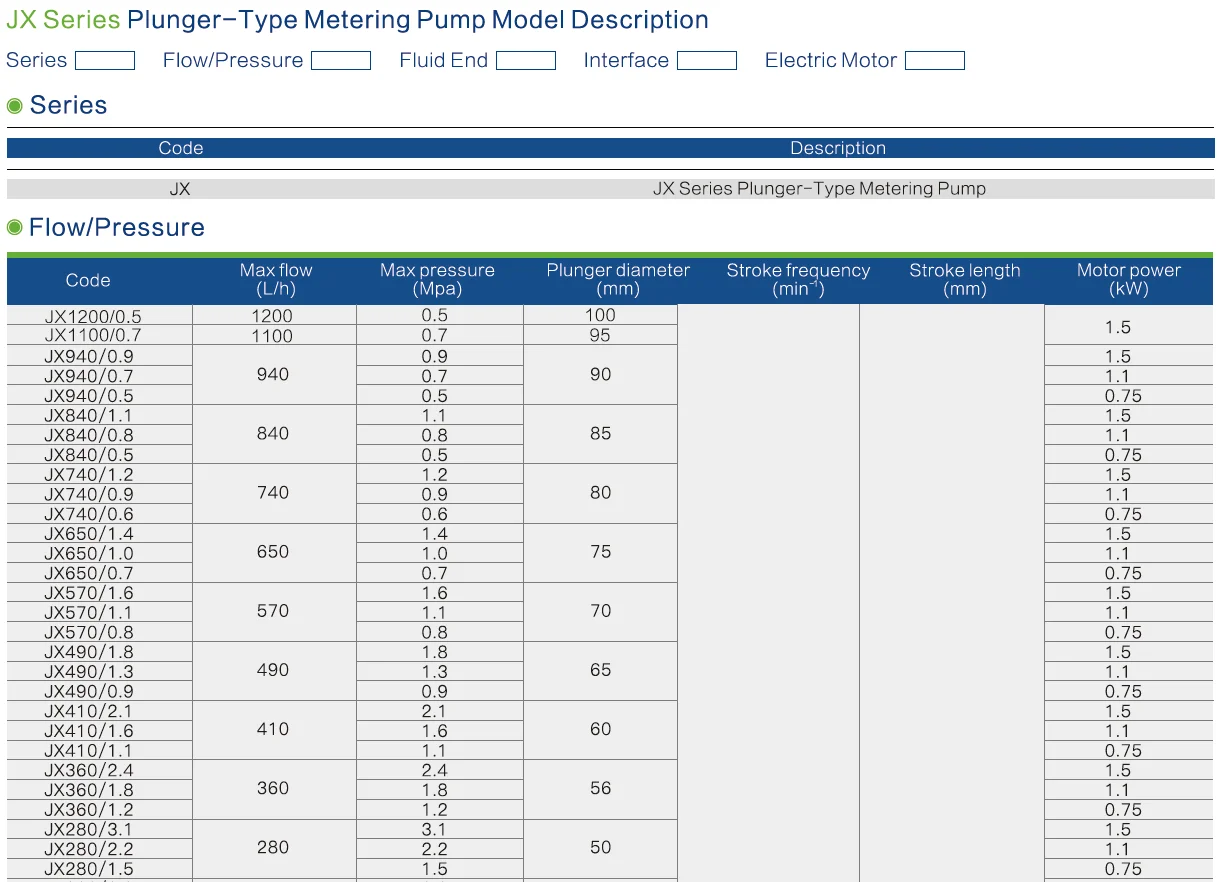Select the 2.4 max pressure value
Viewport: 1222px width, 882px height.
pyautogui.click(x=435, y=770)
